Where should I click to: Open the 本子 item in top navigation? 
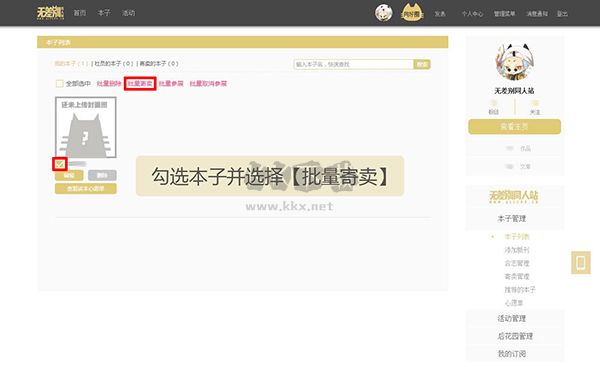104,13
